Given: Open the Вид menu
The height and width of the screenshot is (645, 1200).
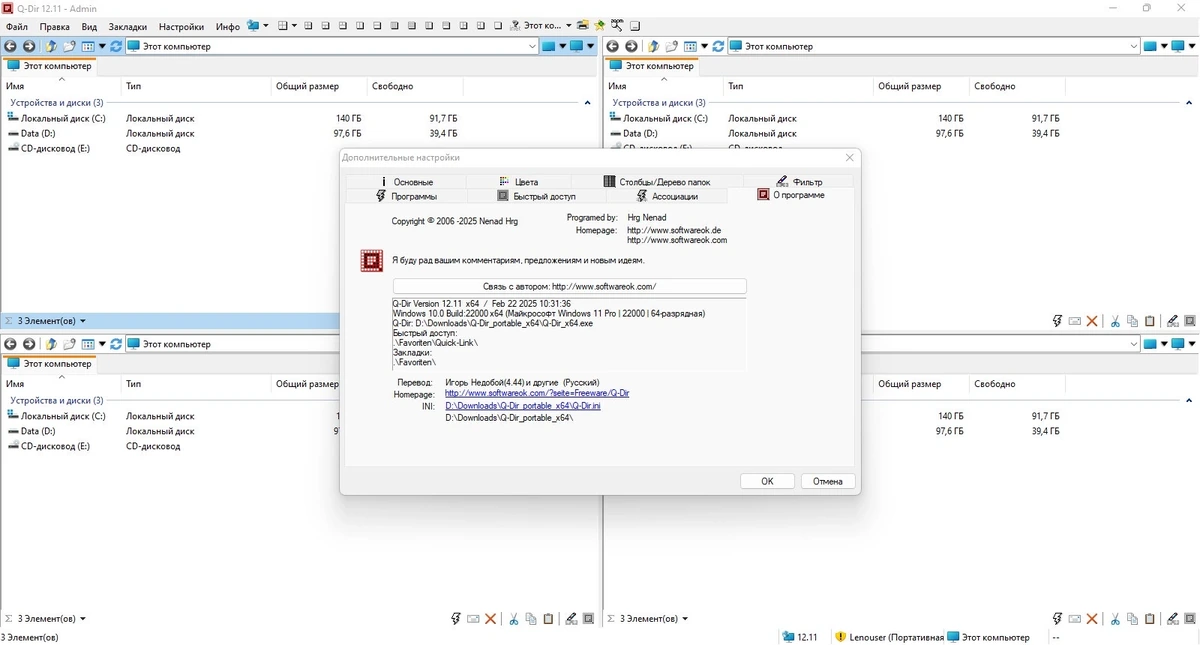Looking at the screenshot, I should [89, 26].
